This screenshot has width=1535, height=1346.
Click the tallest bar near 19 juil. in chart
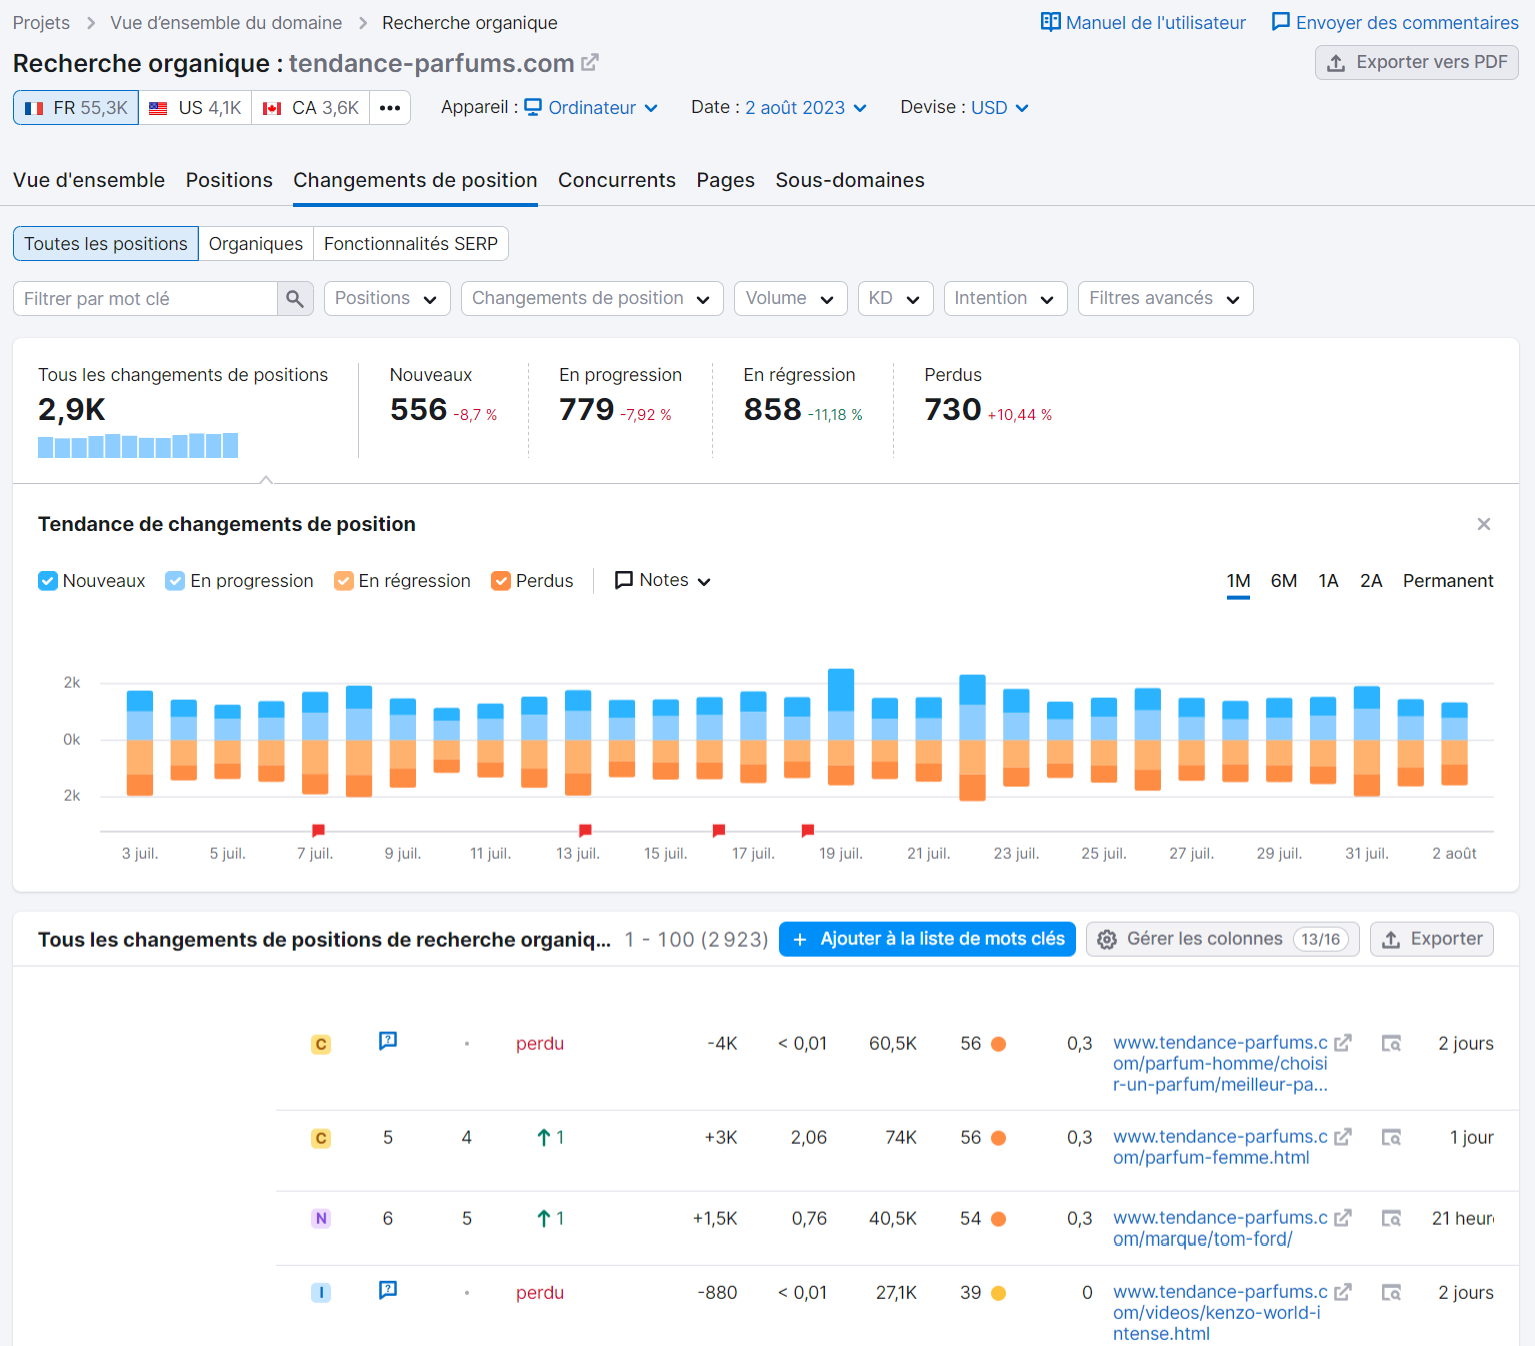click(841, 726)
